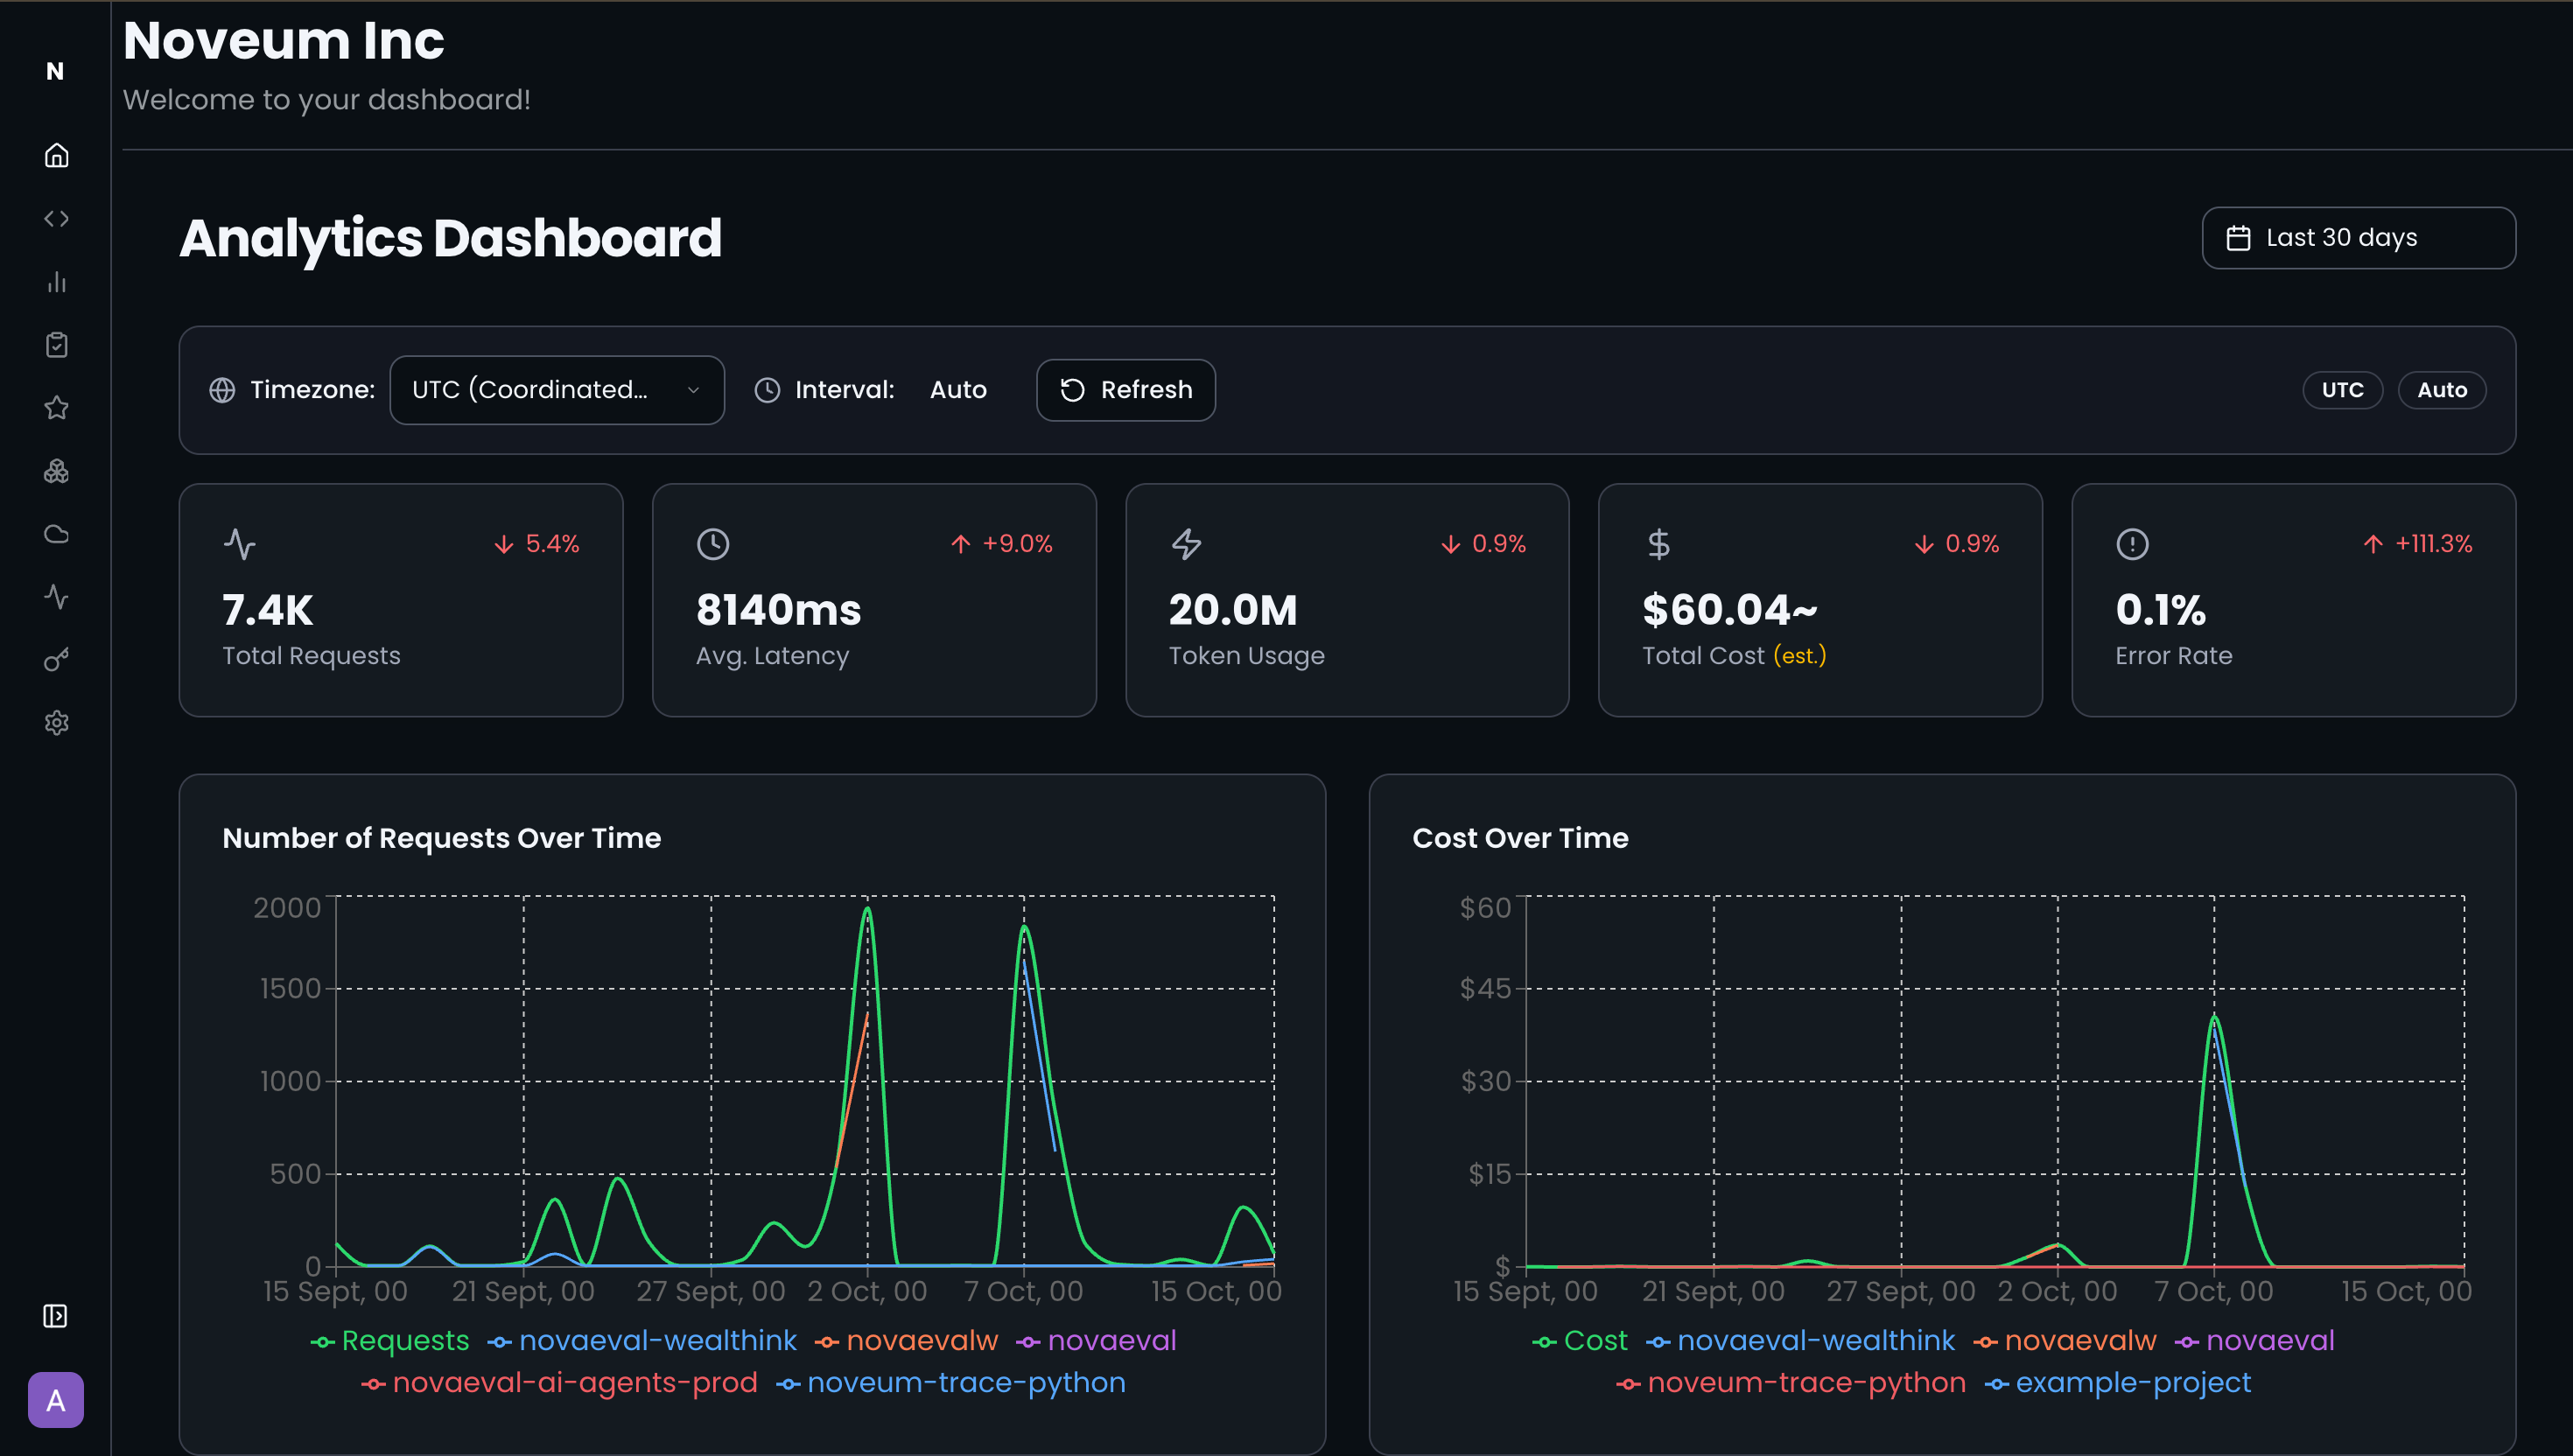This screenshot has height=1456, width=2573.
Task: Open the Settings gear in sidebar
Action: point(56,722)
